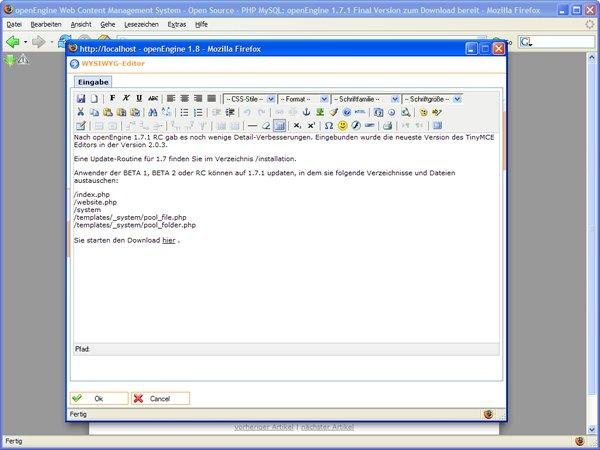Insert a horizontal rule line
600x450 pixels.
(253, 126)
